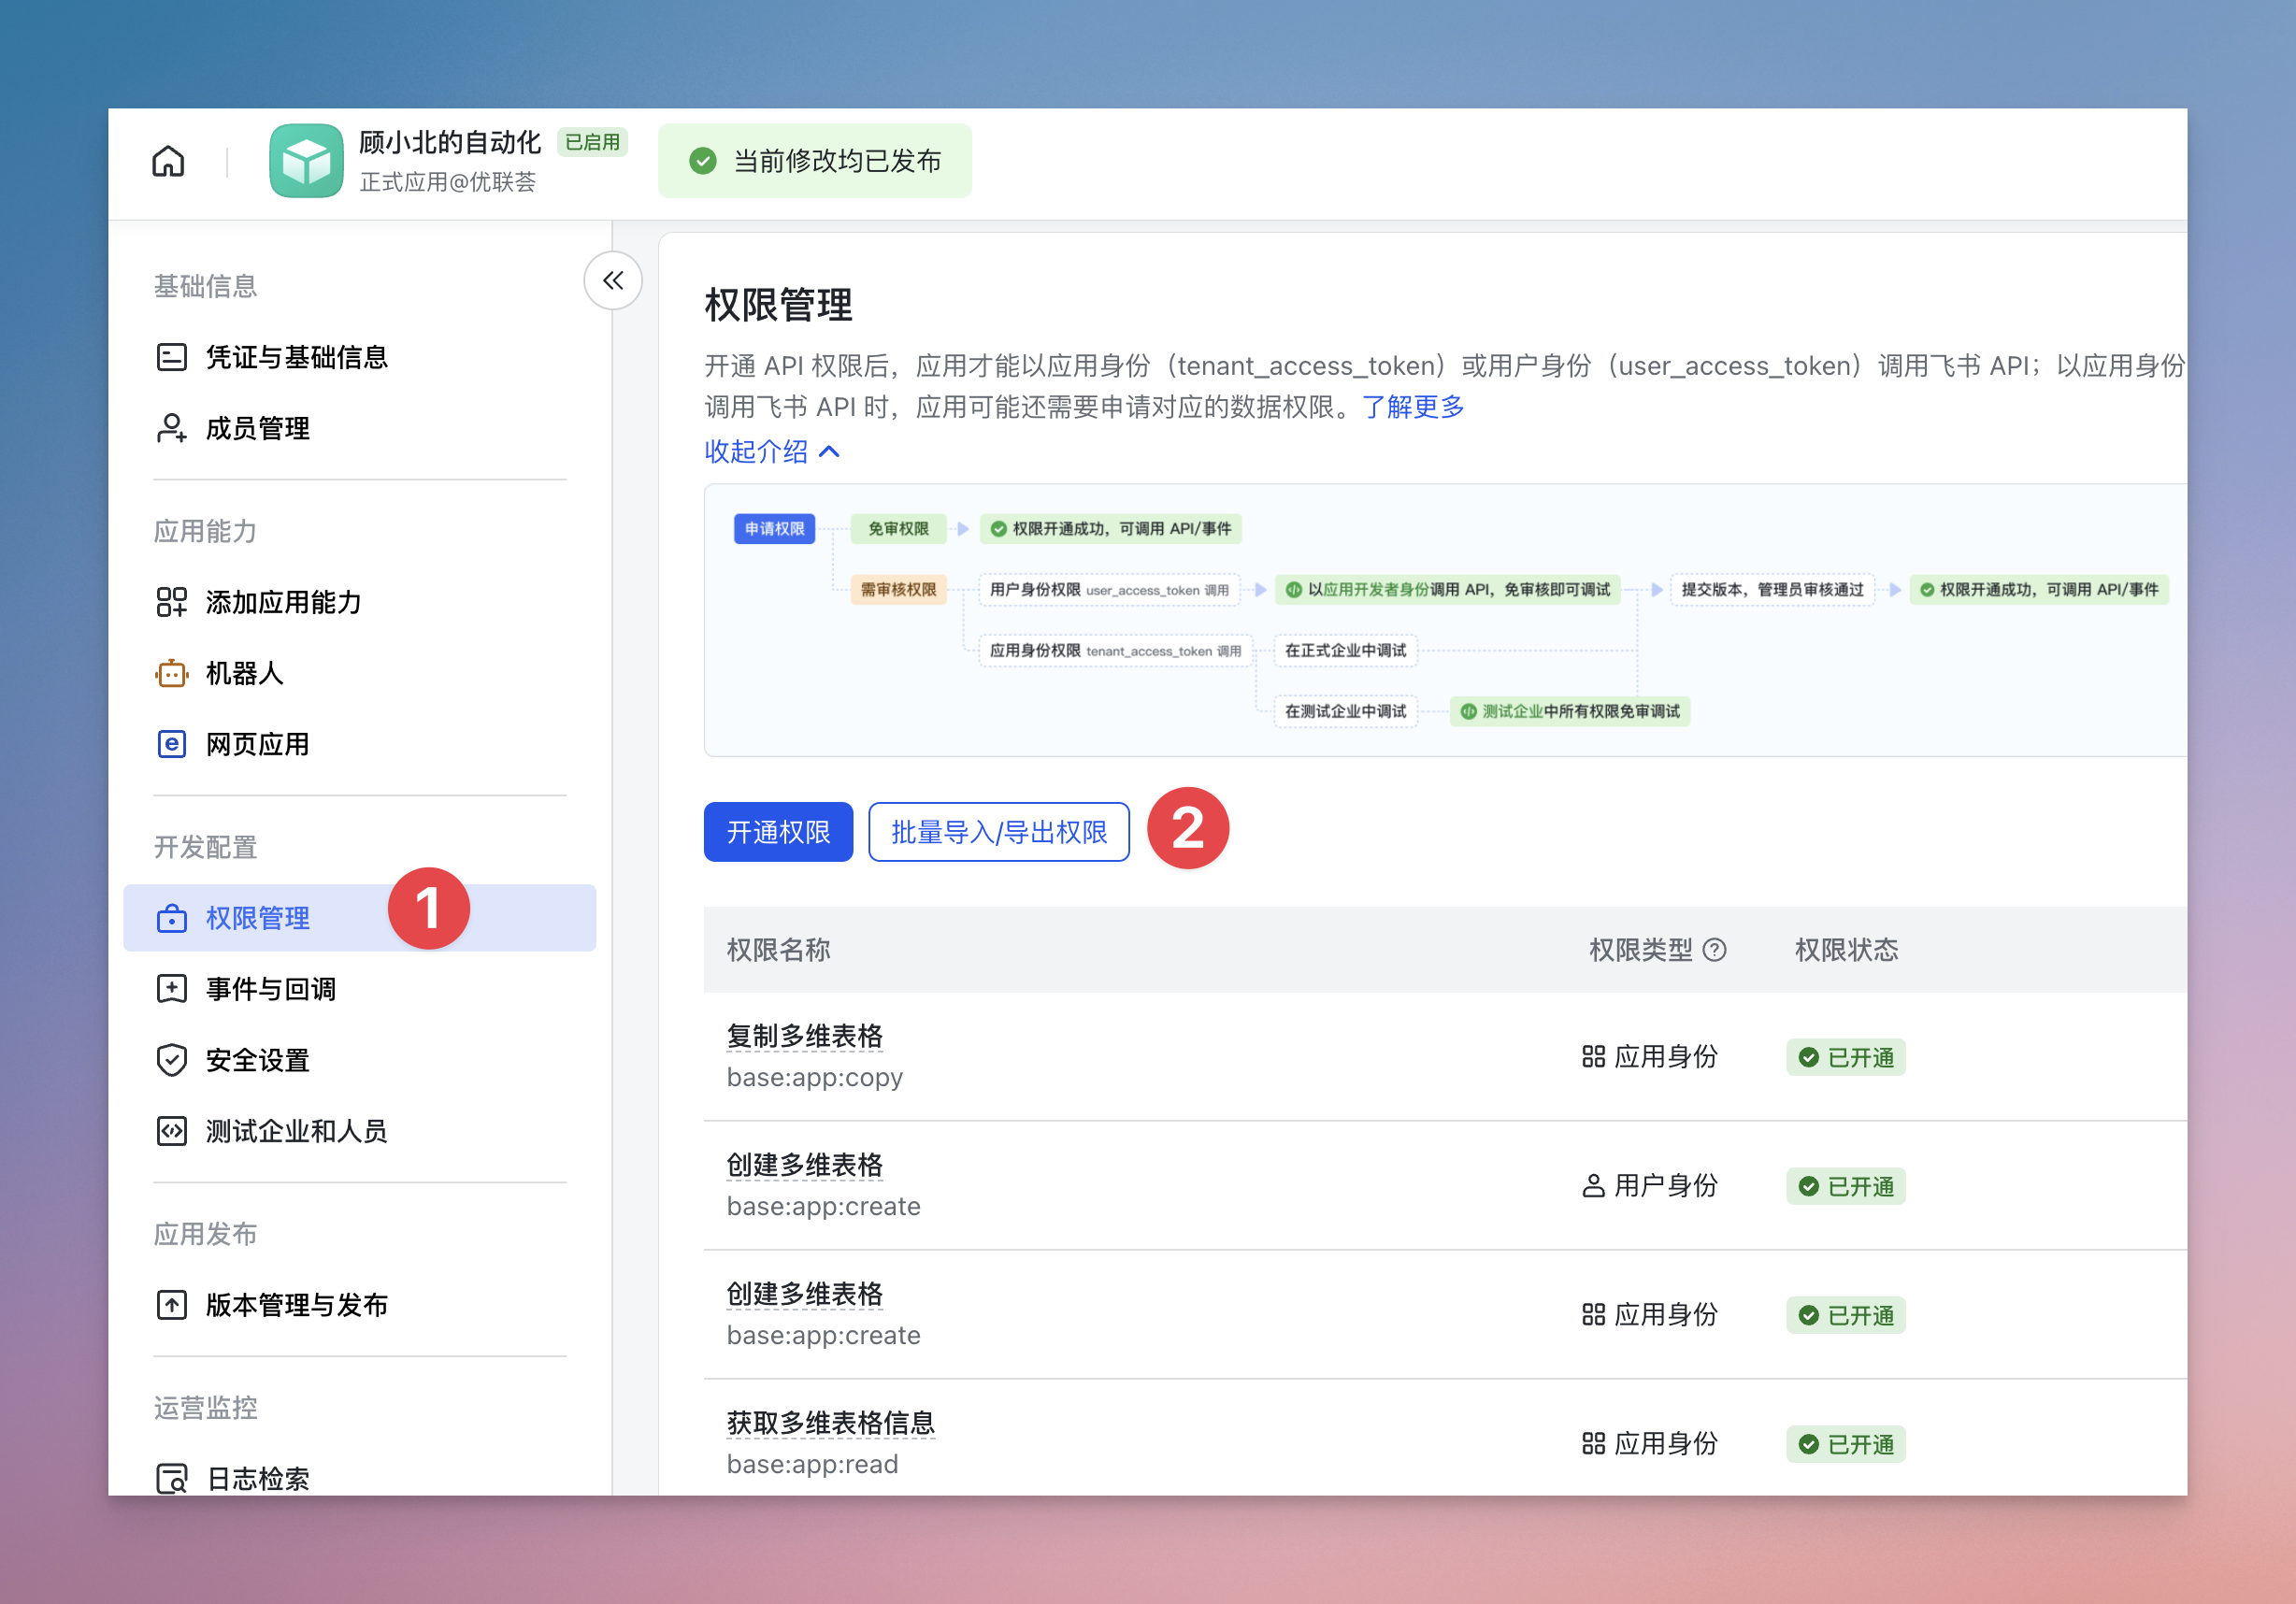
Task: Open 凭证与基础信息 in sidebar
Action: point(296,357)
